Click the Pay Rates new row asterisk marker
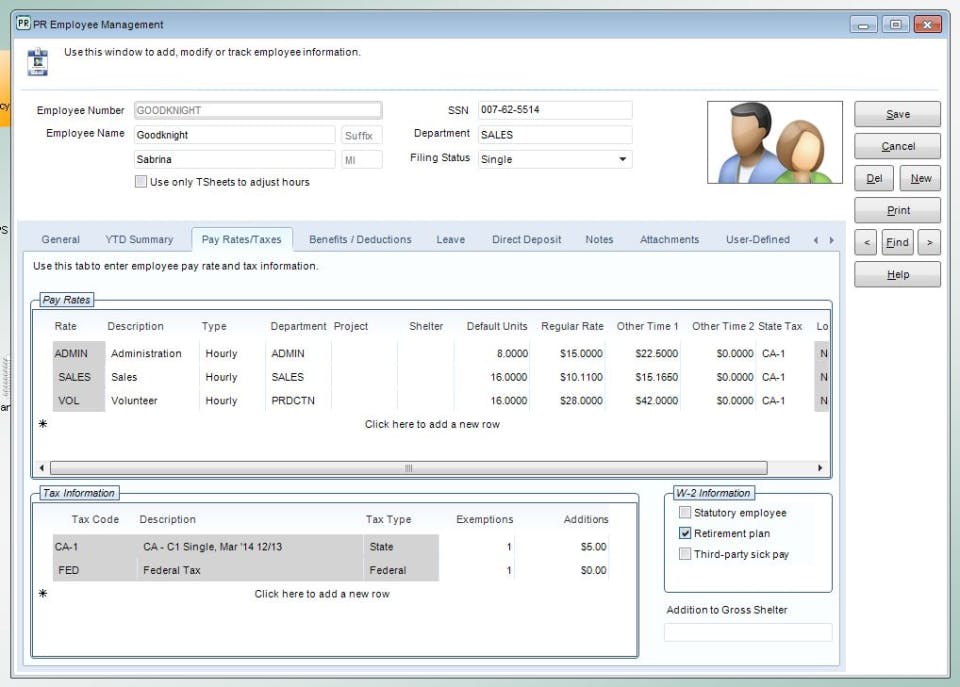This screenshot has height=687, width=960. tap(43, 424)
